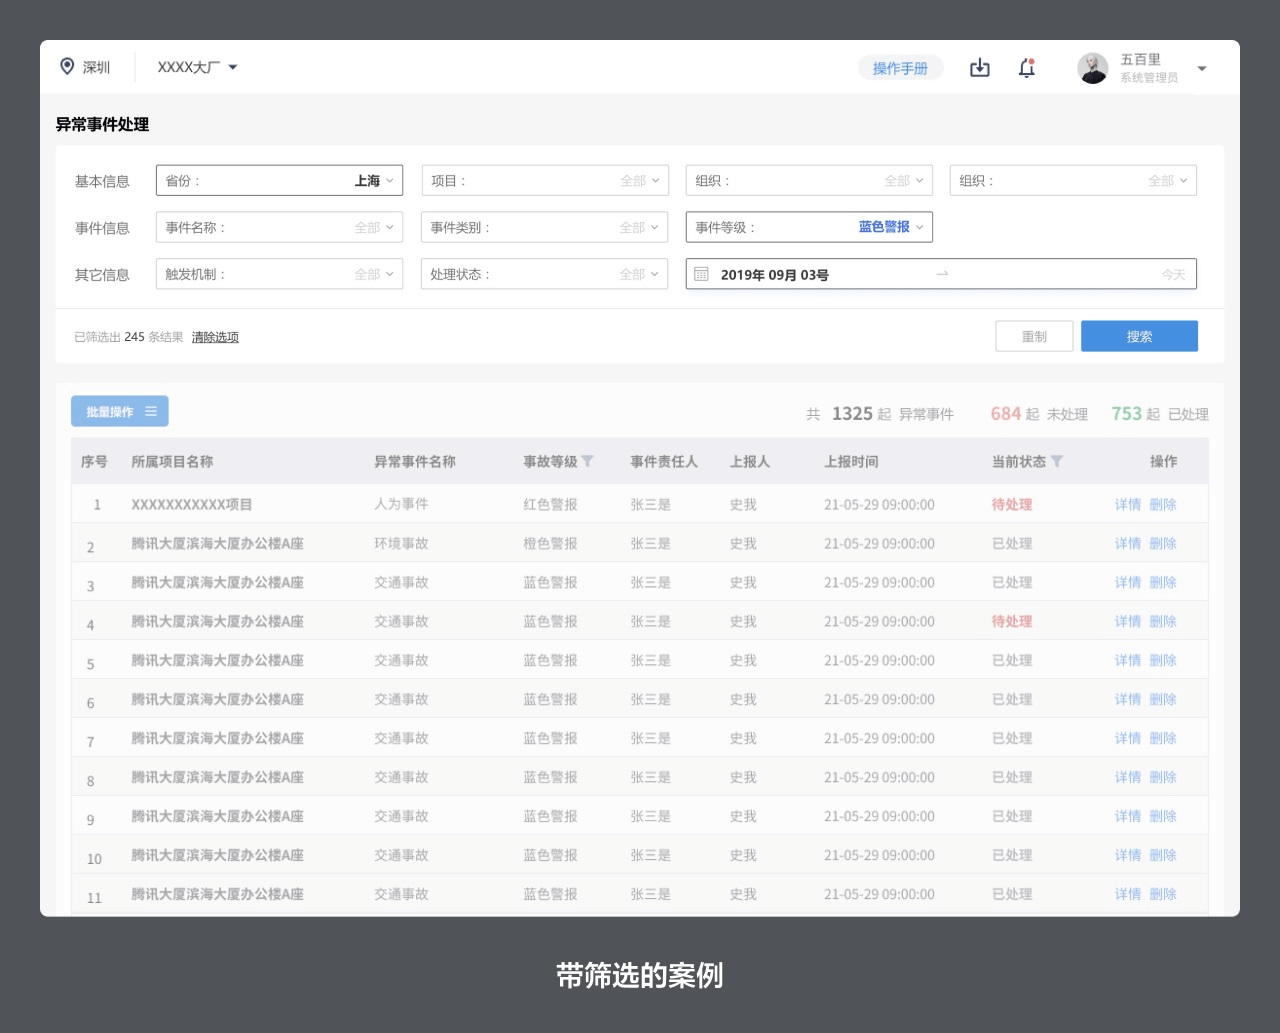1280x1033 pixels.
Task: Click the 操作手册 button
Action: click(900, 68)
